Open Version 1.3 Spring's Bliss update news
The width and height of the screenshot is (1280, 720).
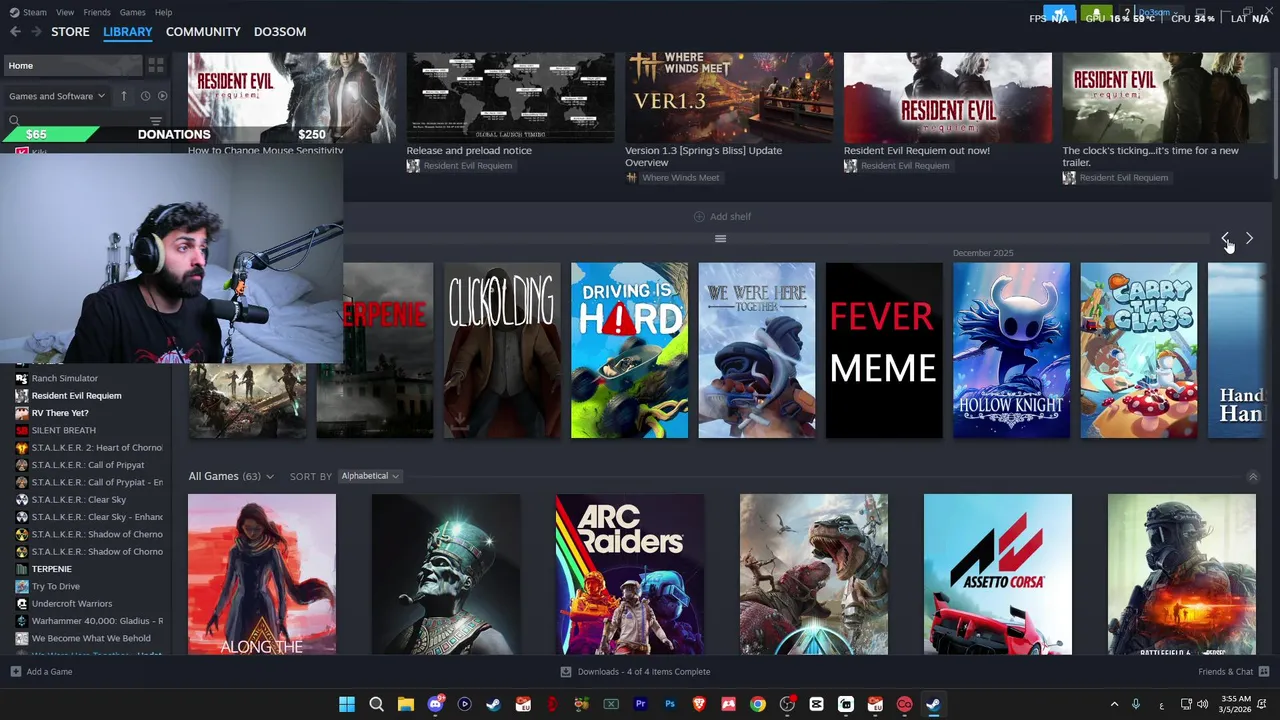point(729,117)
